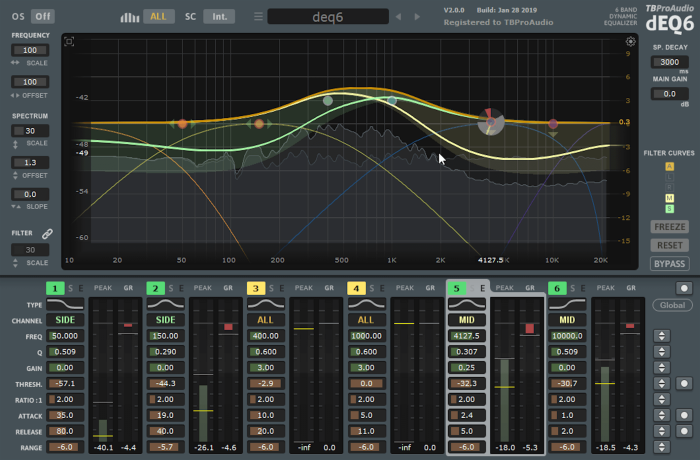700x460 pixels.
Task: Click round button beside threshold row
Action: click(684, 384)
